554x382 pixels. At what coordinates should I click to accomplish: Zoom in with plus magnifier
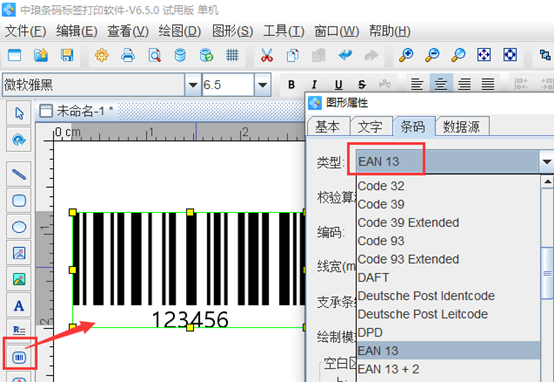(406, 55)
